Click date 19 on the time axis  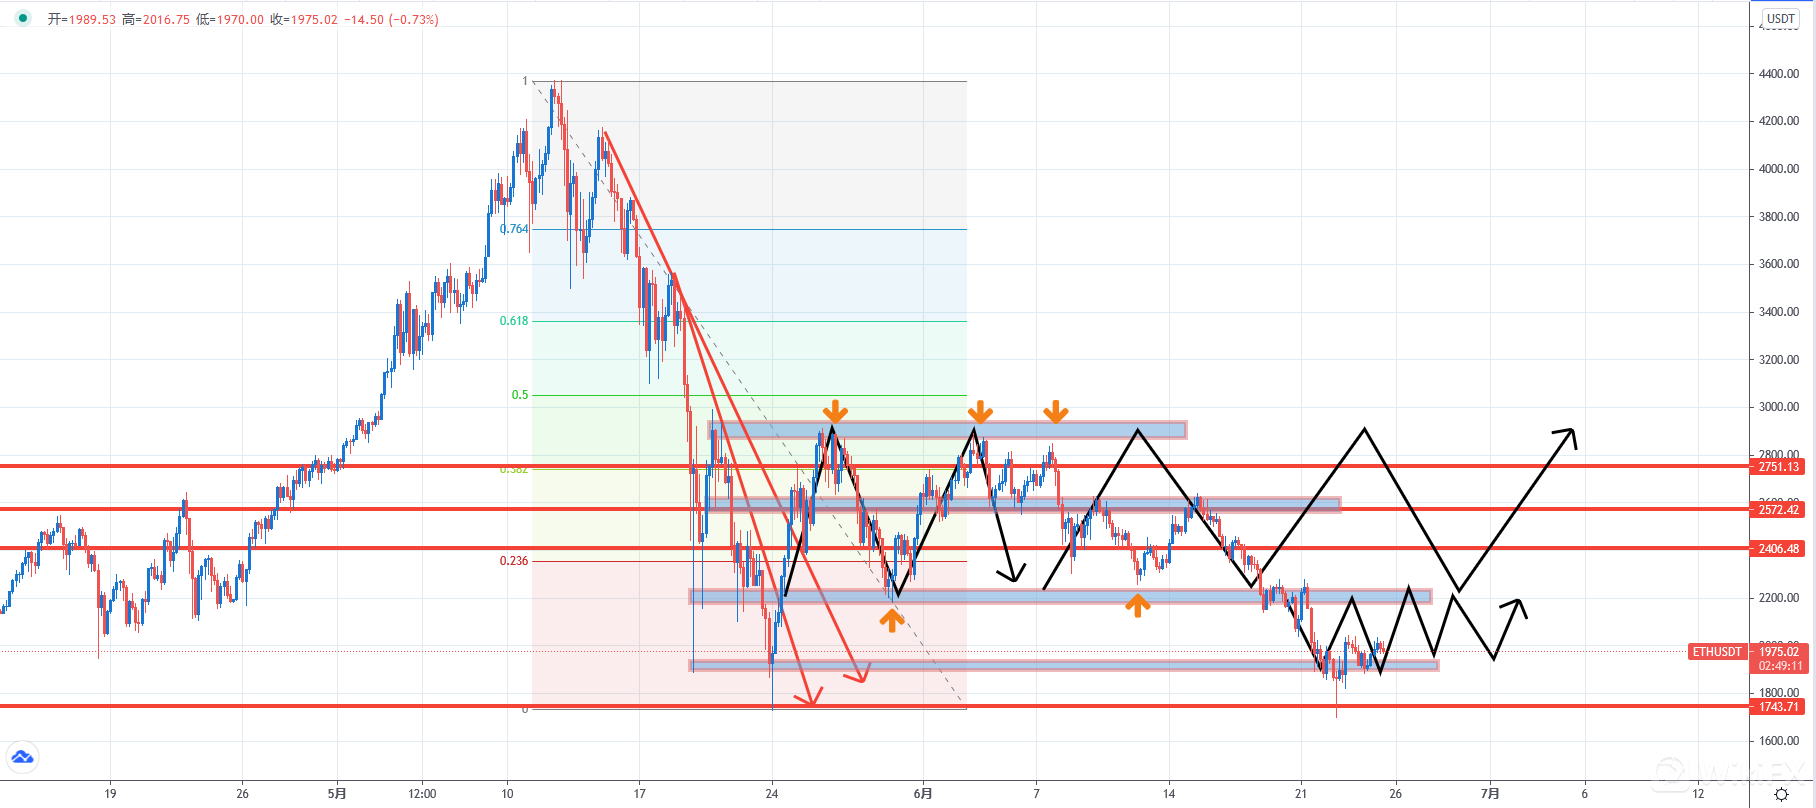[110, 794]
